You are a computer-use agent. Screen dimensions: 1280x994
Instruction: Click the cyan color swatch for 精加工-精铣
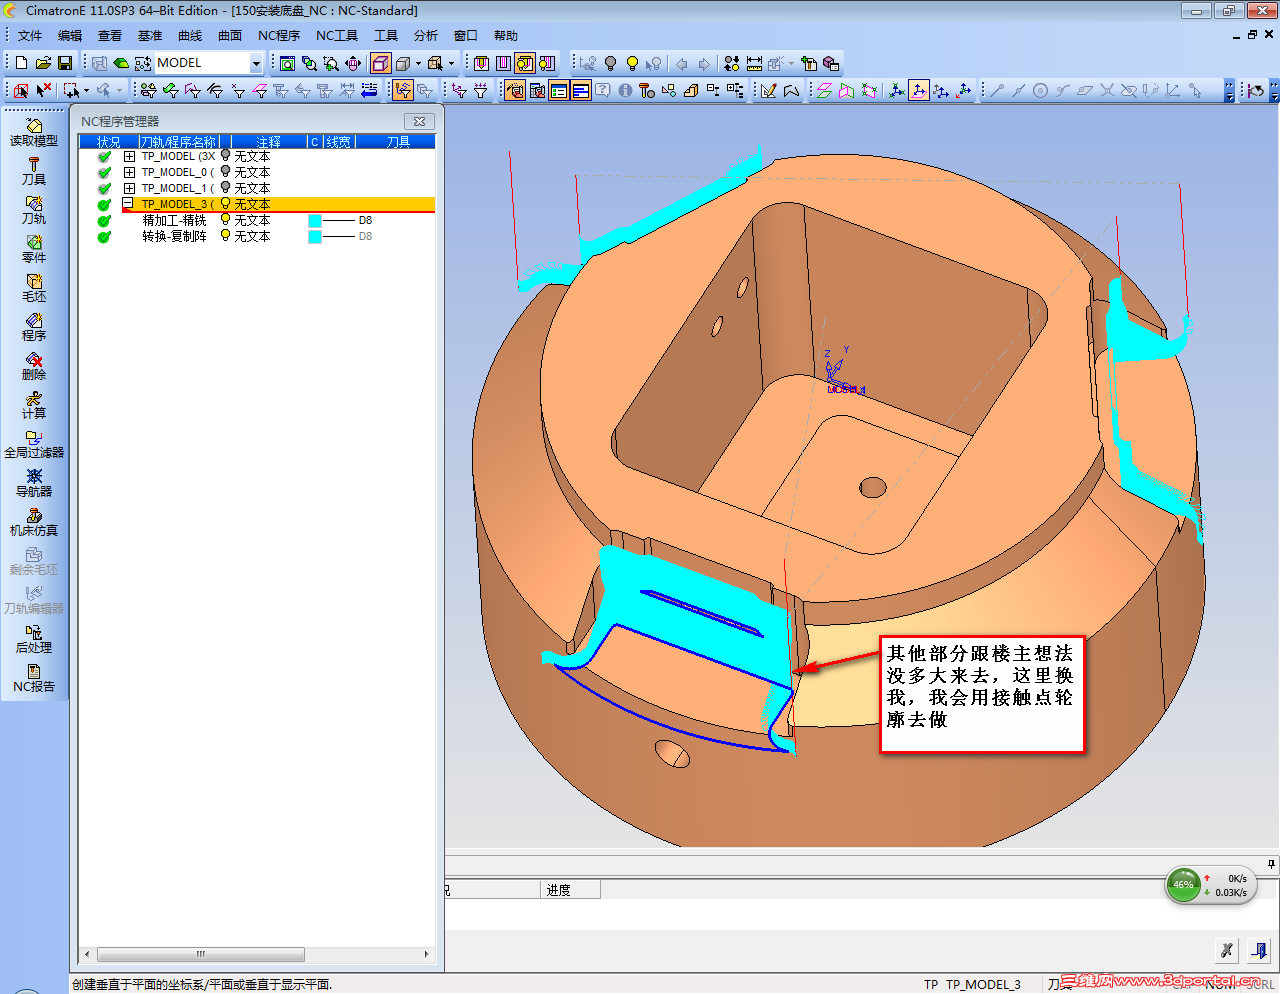pyautogui.click(x=315, y=220)
